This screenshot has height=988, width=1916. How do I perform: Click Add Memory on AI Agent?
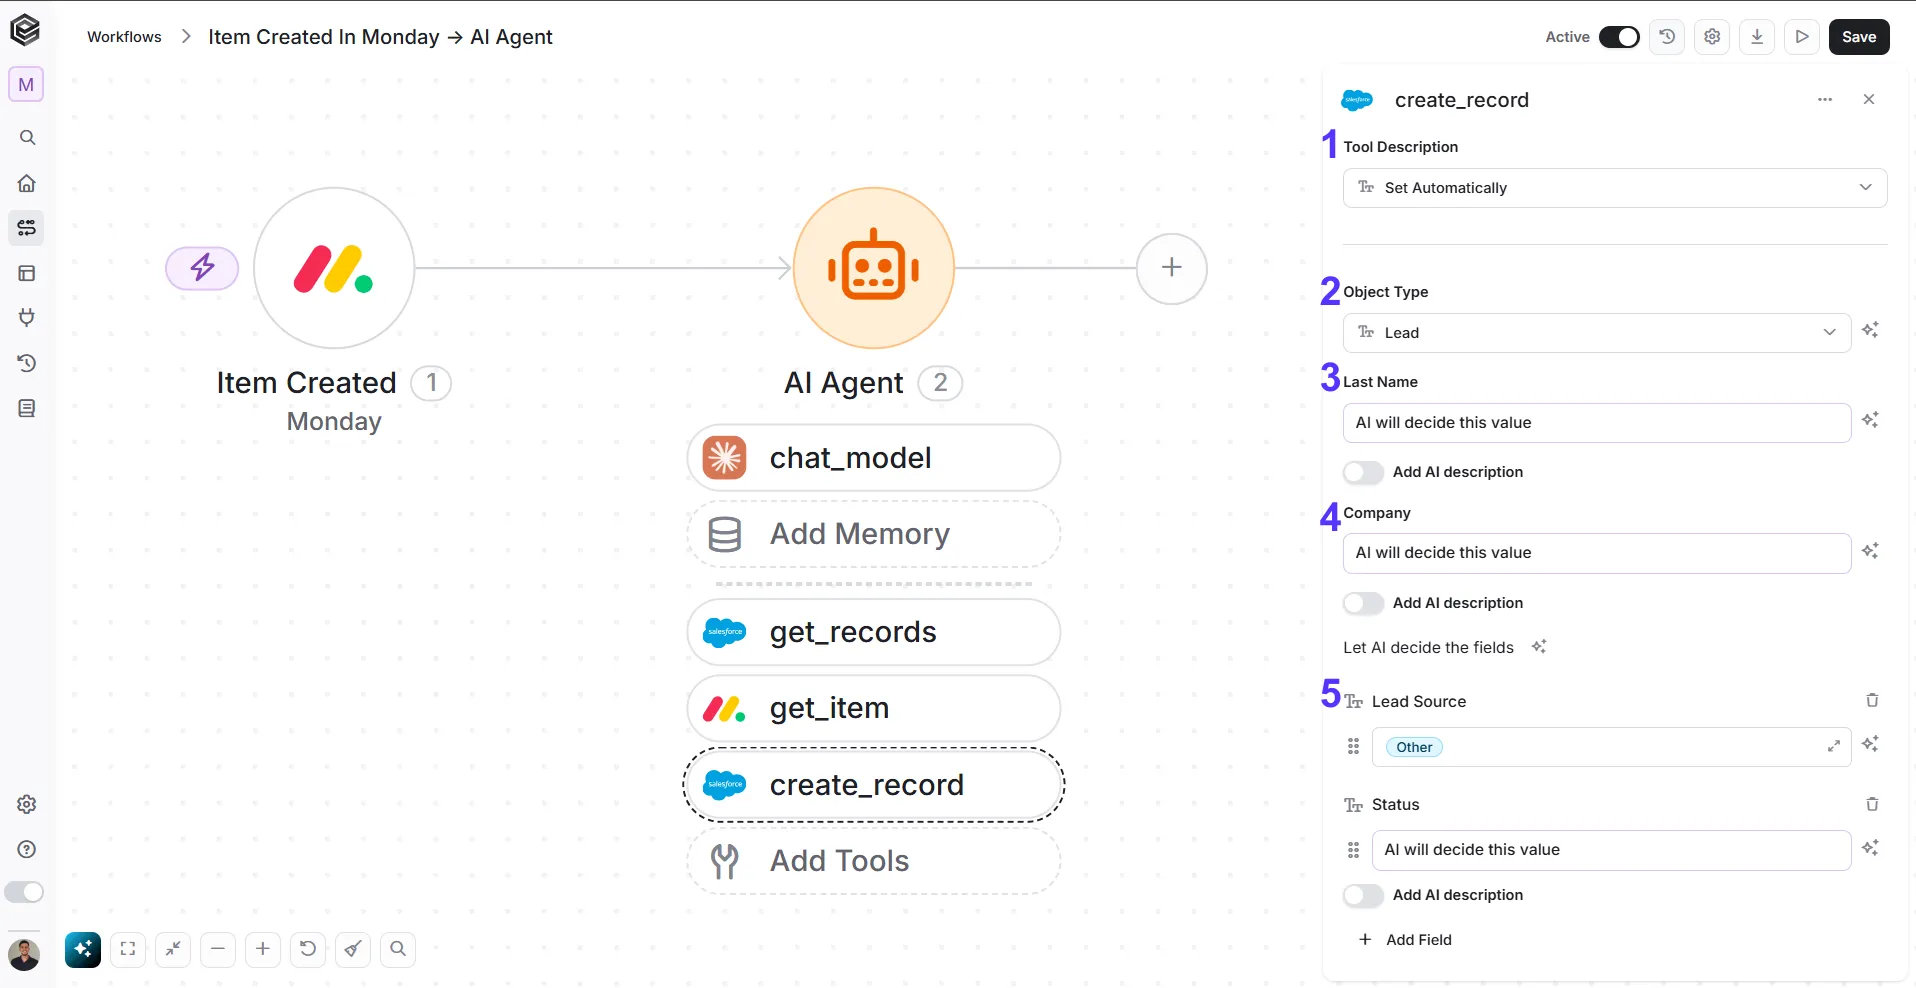point(874,534)
